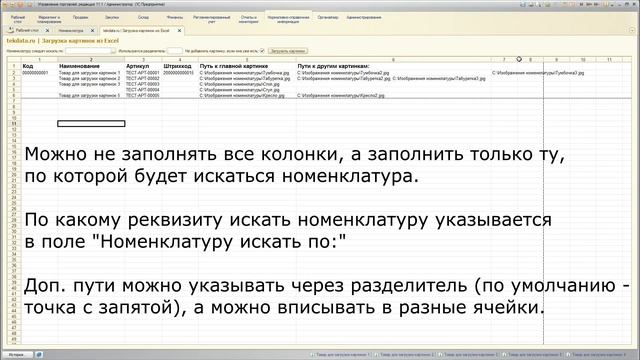Select the Наименование header cell
Screen dimensions: 640x360
pyautogui.click(x=91, y=66)
